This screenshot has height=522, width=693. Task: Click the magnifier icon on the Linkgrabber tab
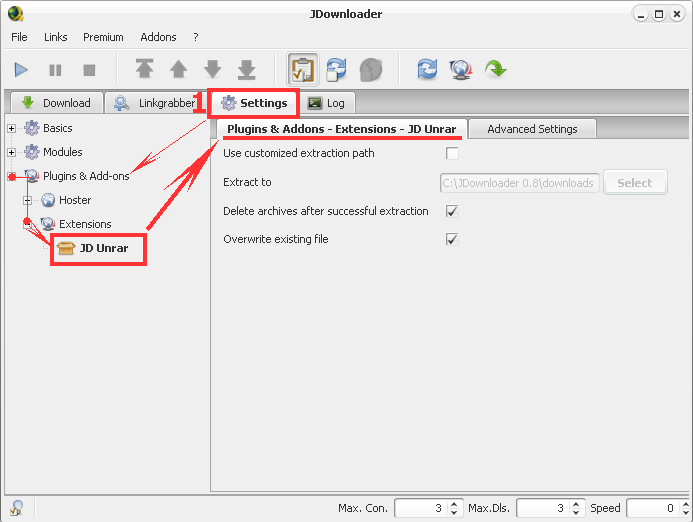pyautogui.click(x=122, y=103)
